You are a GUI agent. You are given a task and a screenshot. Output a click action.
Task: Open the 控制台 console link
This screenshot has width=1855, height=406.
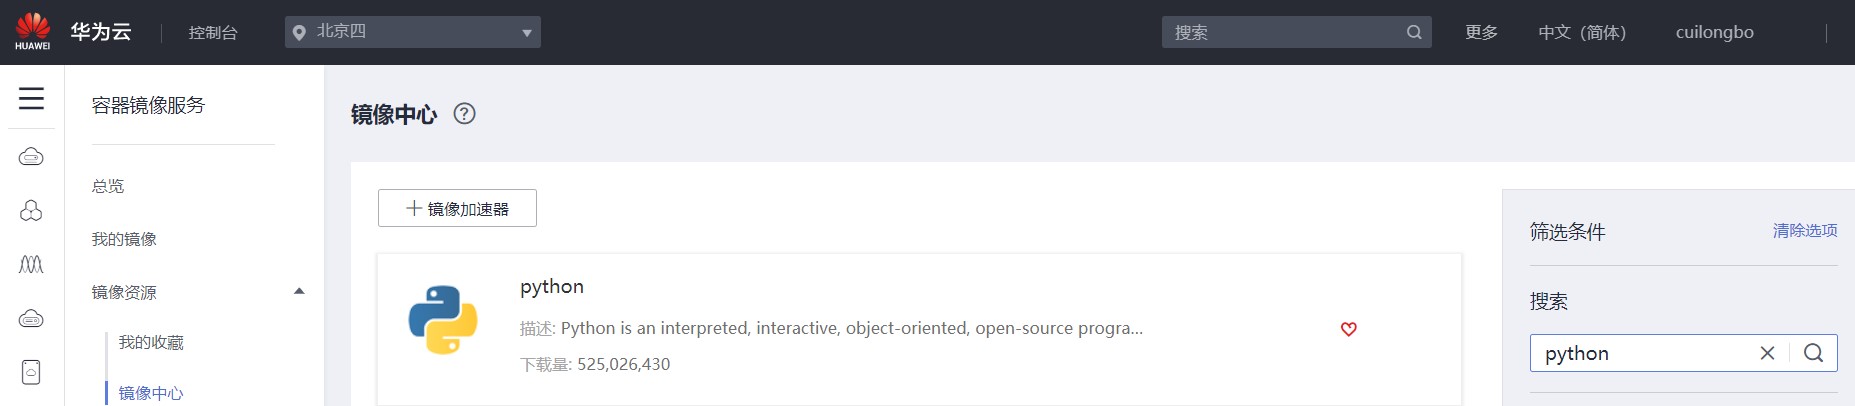pyautogui.click(x=213, y=32)
